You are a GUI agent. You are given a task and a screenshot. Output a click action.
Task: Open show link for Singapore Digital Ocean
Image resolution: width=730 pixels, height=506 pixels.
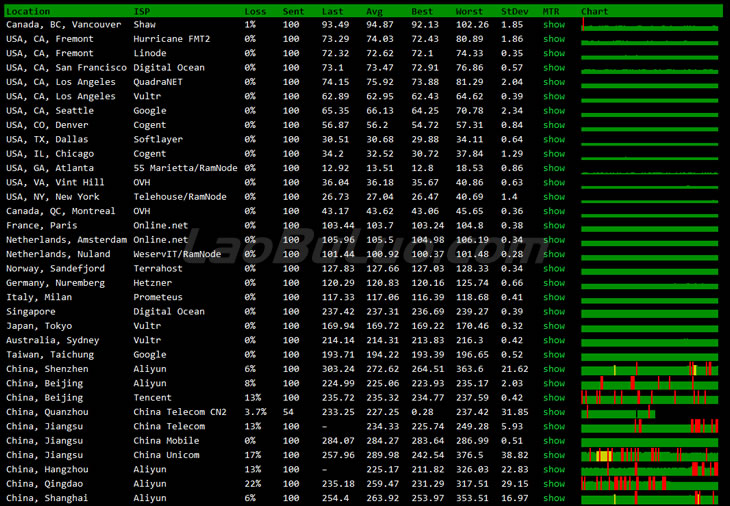click(554, 312)
